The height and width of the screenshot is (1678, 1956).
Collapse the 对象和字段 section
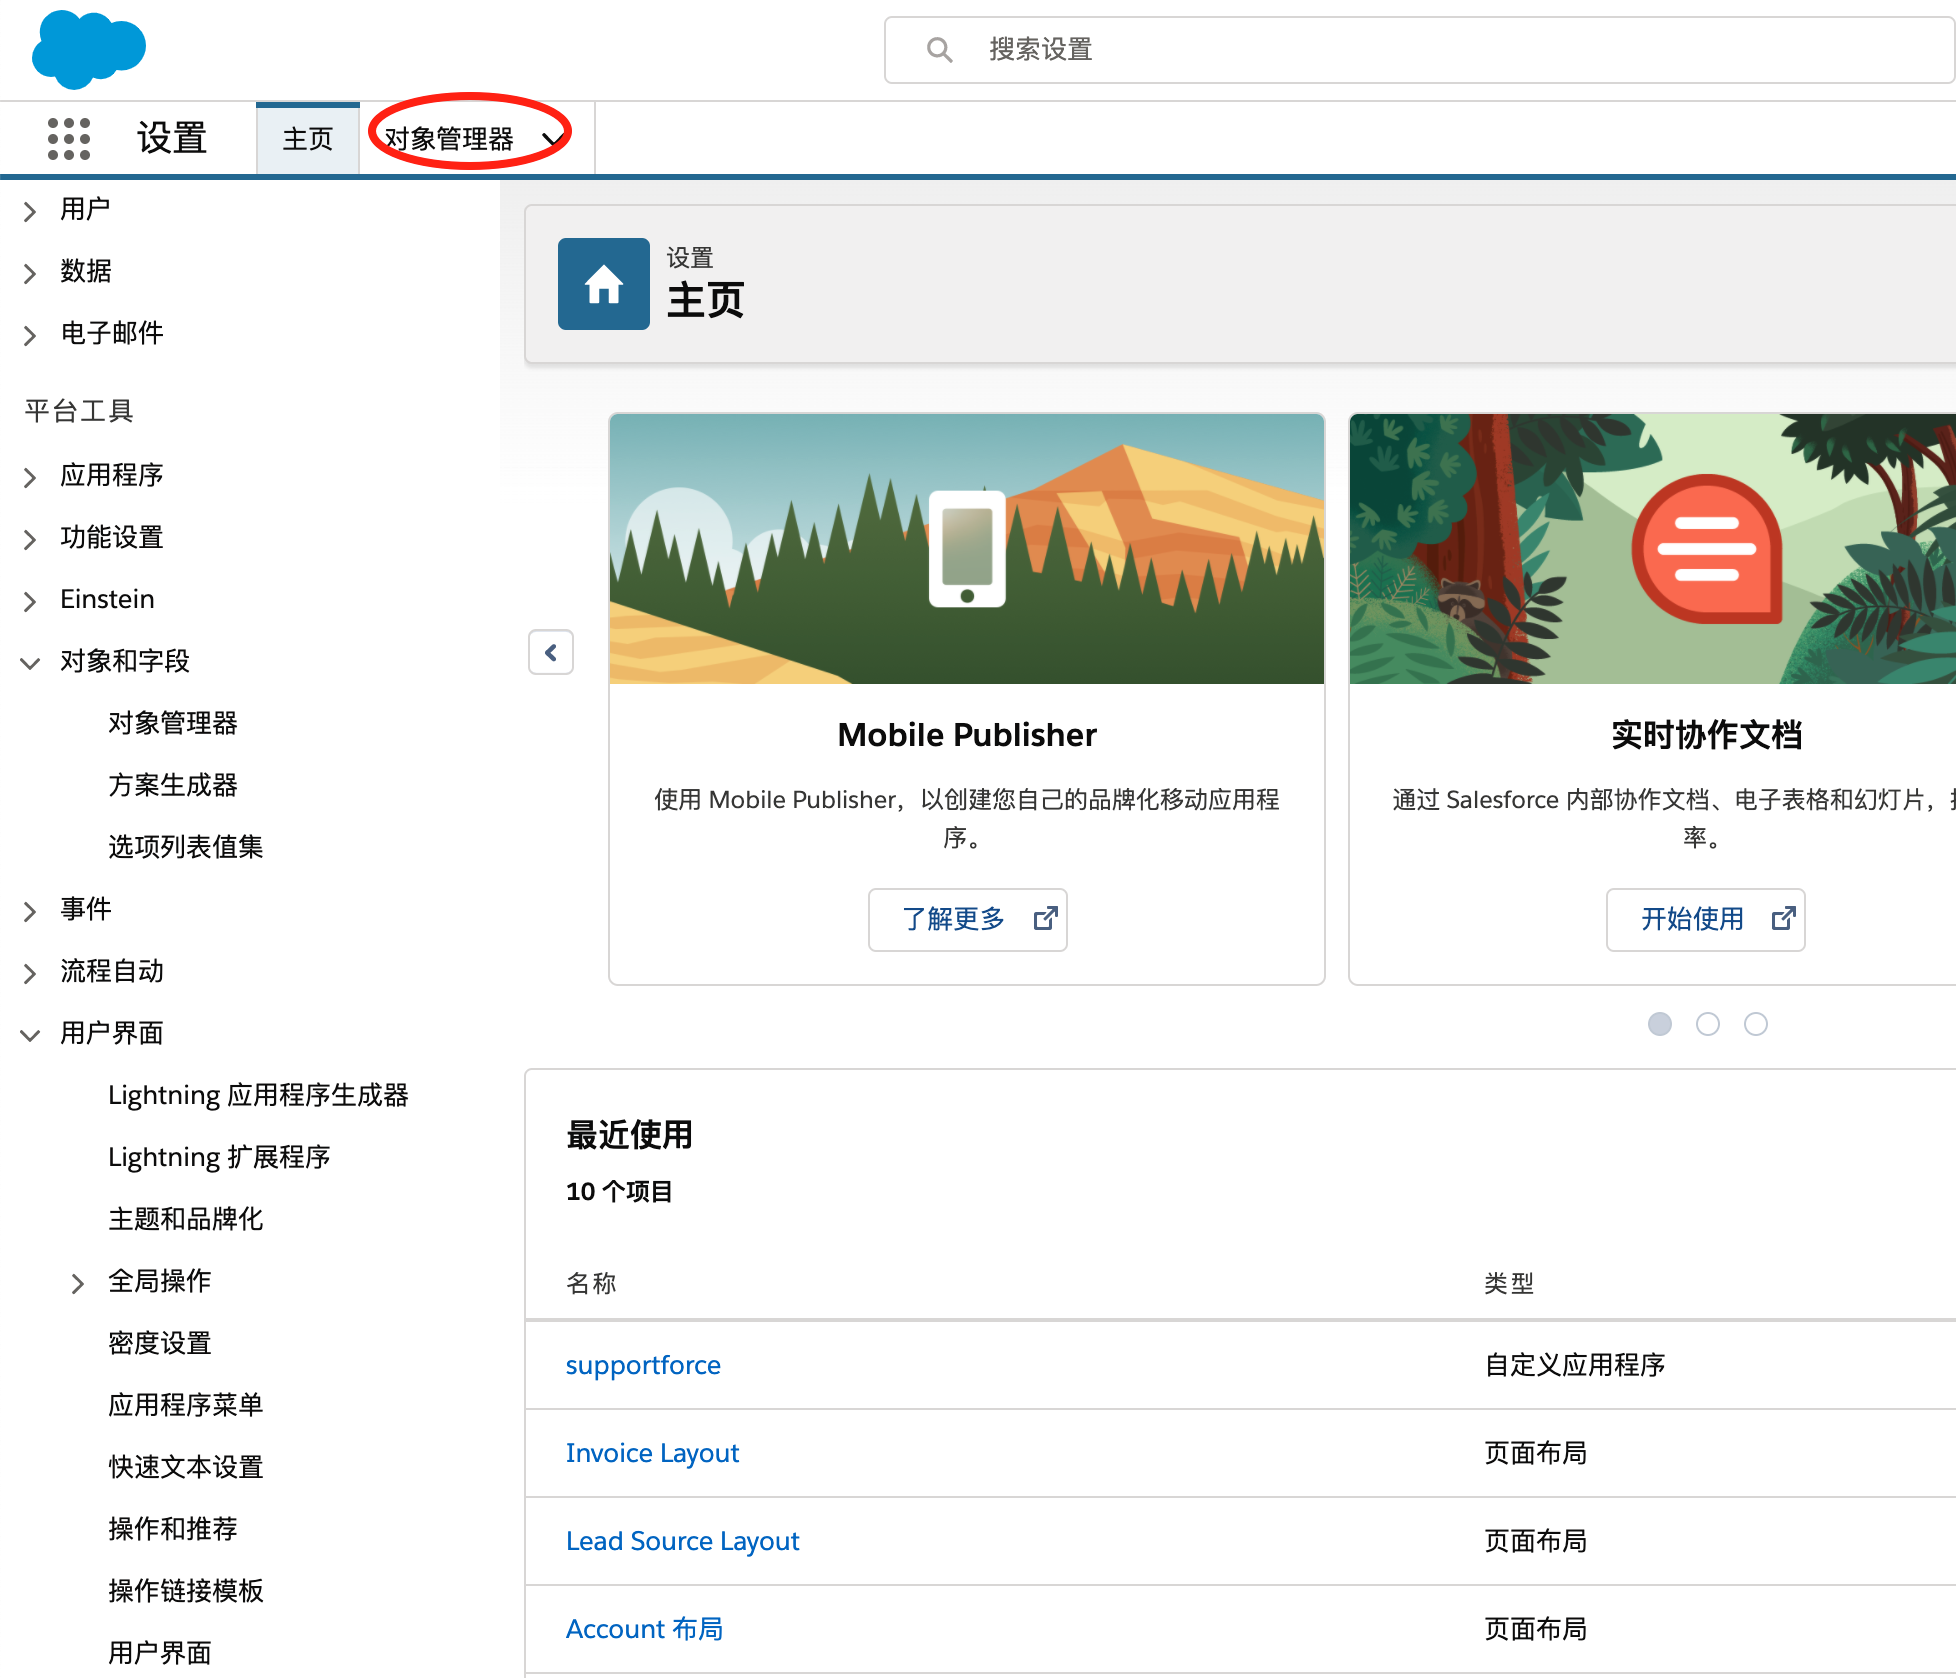[x=30, y=662]
